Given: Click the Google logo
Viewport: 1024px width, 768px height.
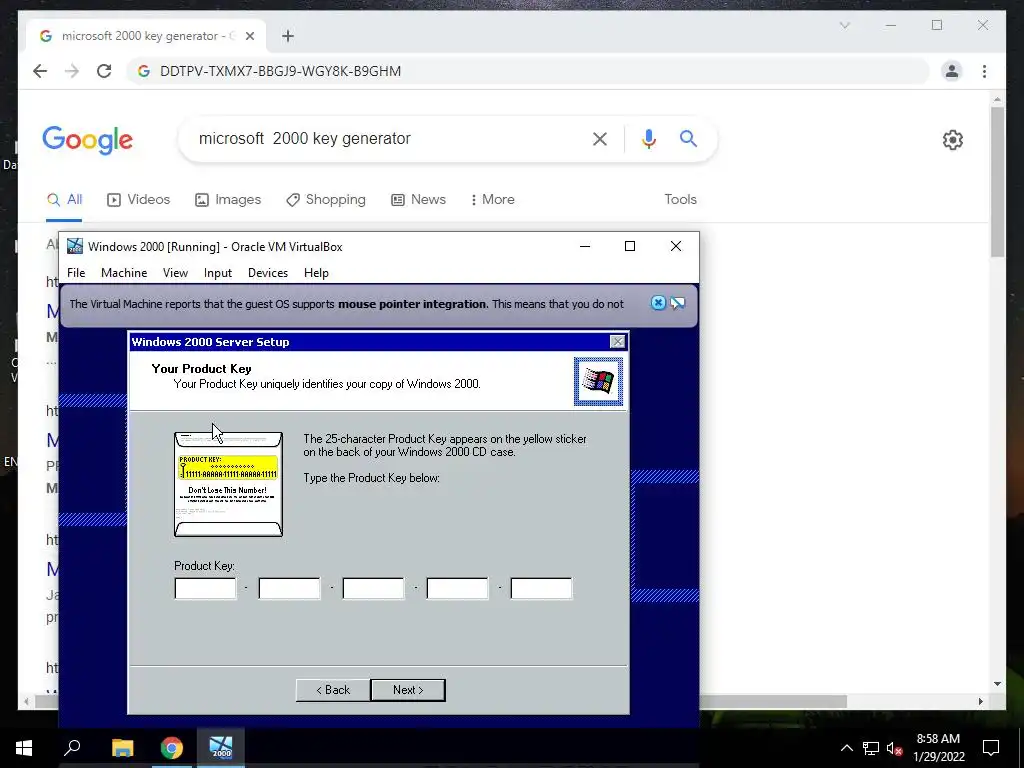Looking at the screenshot, I should (x=88, y=140).
